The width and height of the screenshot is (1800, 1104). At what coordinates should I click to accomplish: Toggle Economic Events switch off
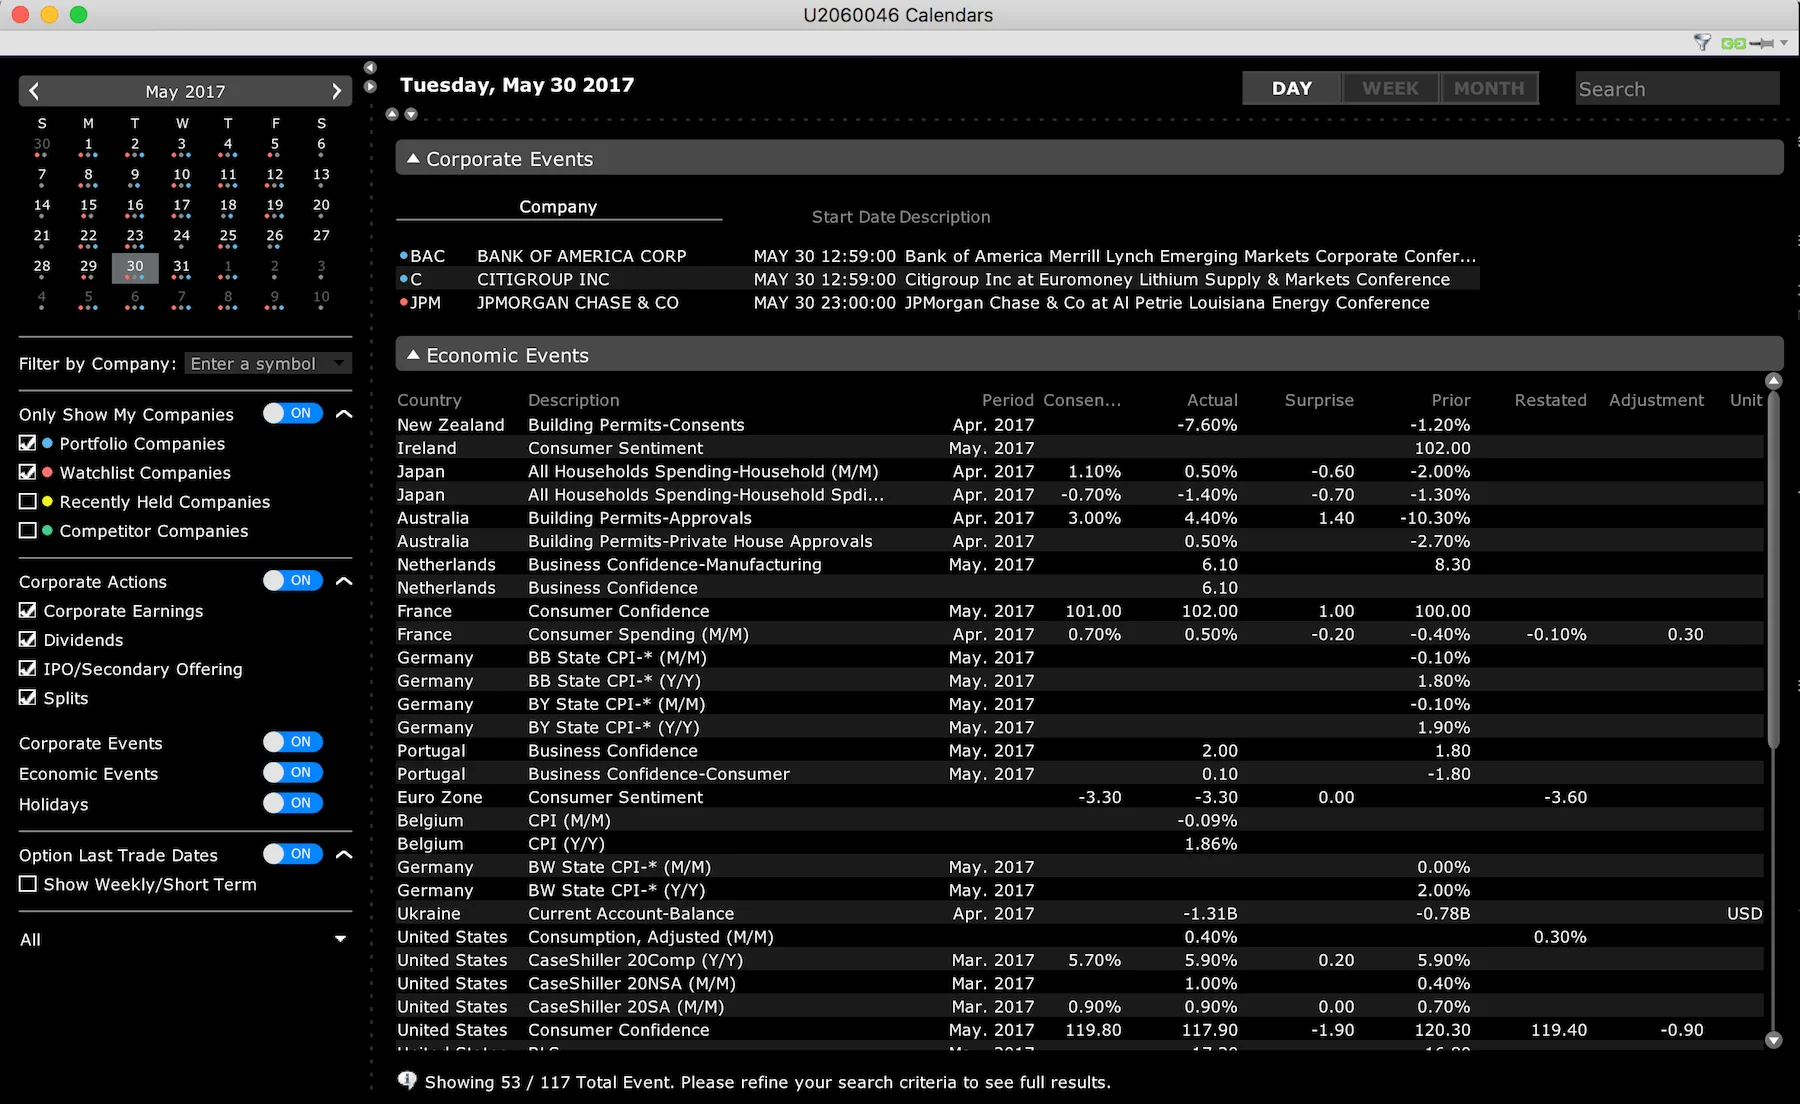coord(292,772)
